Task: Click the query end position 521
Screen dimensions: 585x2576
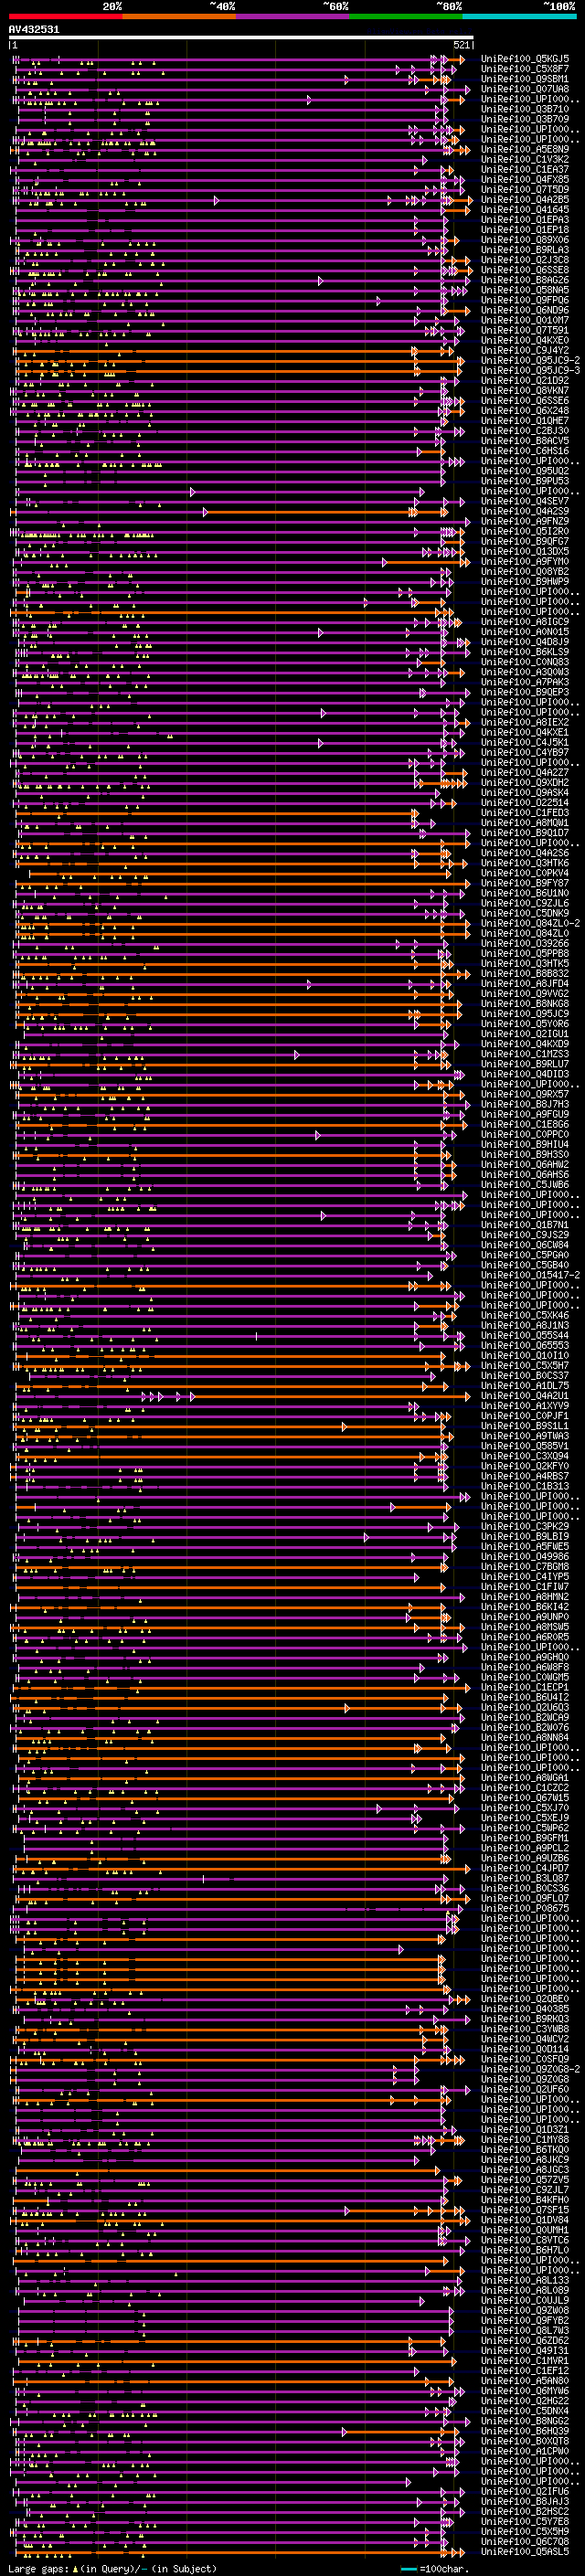Action: 461,45
